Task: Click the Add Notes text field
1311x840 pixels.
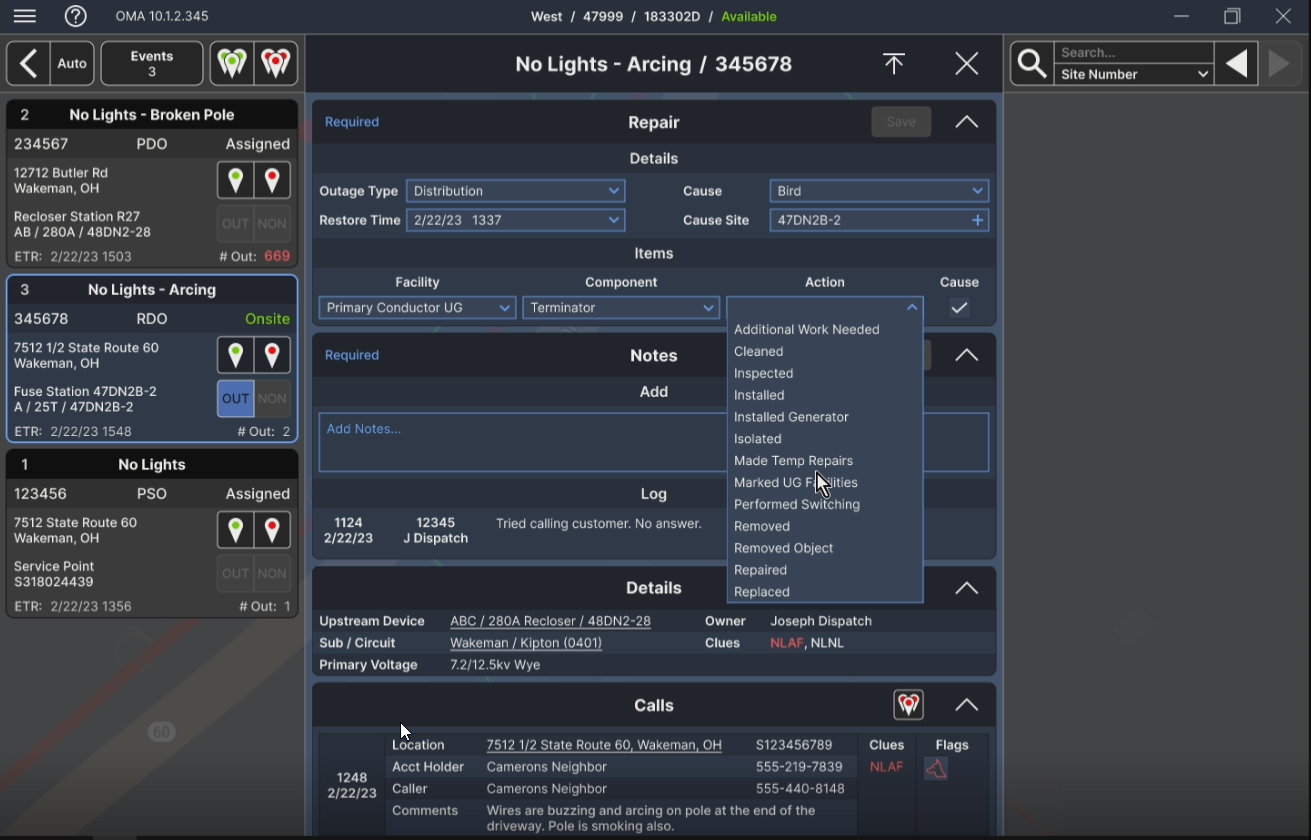Action: pos(520,442)
